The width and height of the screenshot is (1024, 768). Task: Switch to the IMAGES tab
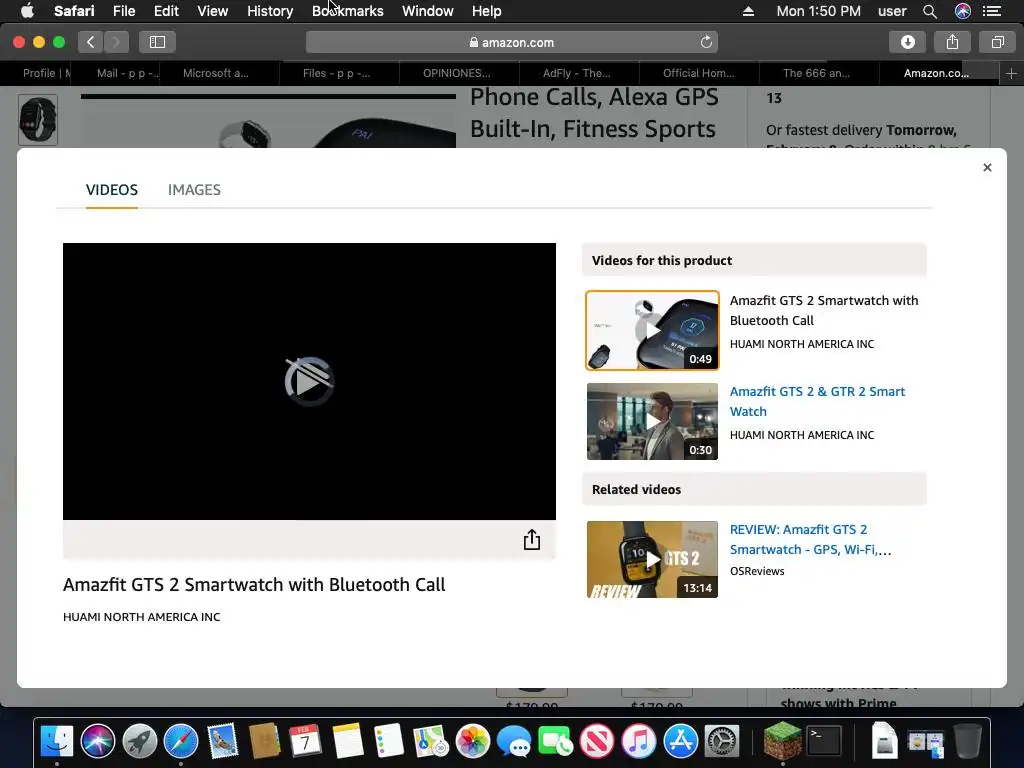(194, 190)
